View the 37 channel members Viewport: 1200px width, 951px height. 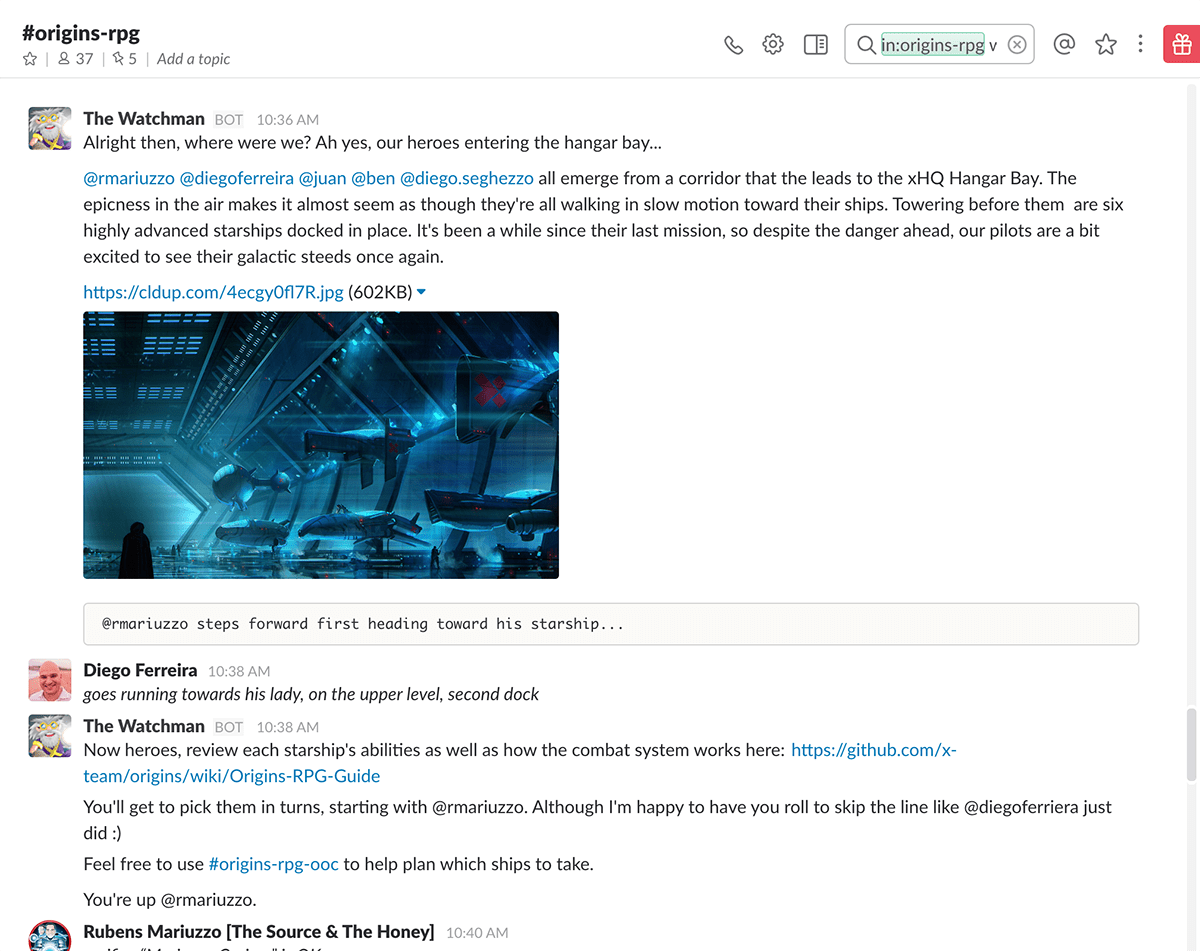[x=75, y=59]
